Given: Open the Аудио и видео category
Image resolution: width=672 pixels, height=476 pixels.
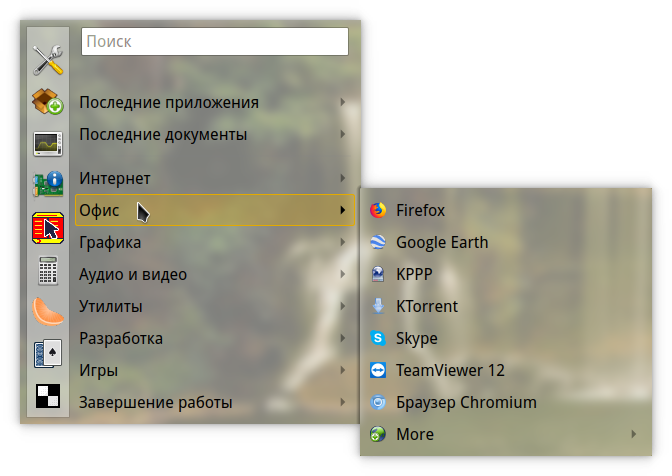Looking at the screenshot, I should click(x=215, y=274).
